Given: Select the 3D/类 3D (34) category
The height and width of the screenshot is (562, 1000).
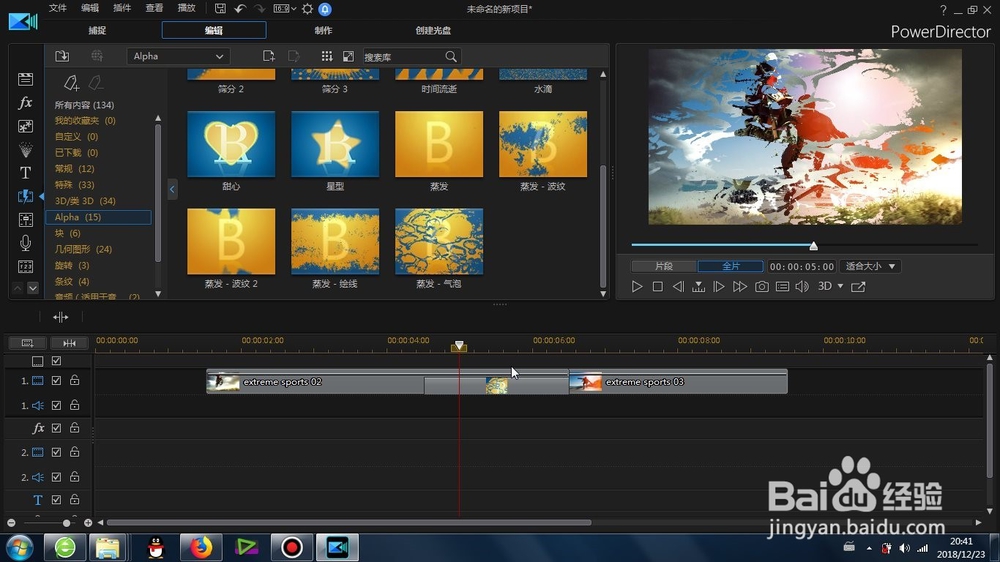Looking at the screenshot, I should (85, 201).
